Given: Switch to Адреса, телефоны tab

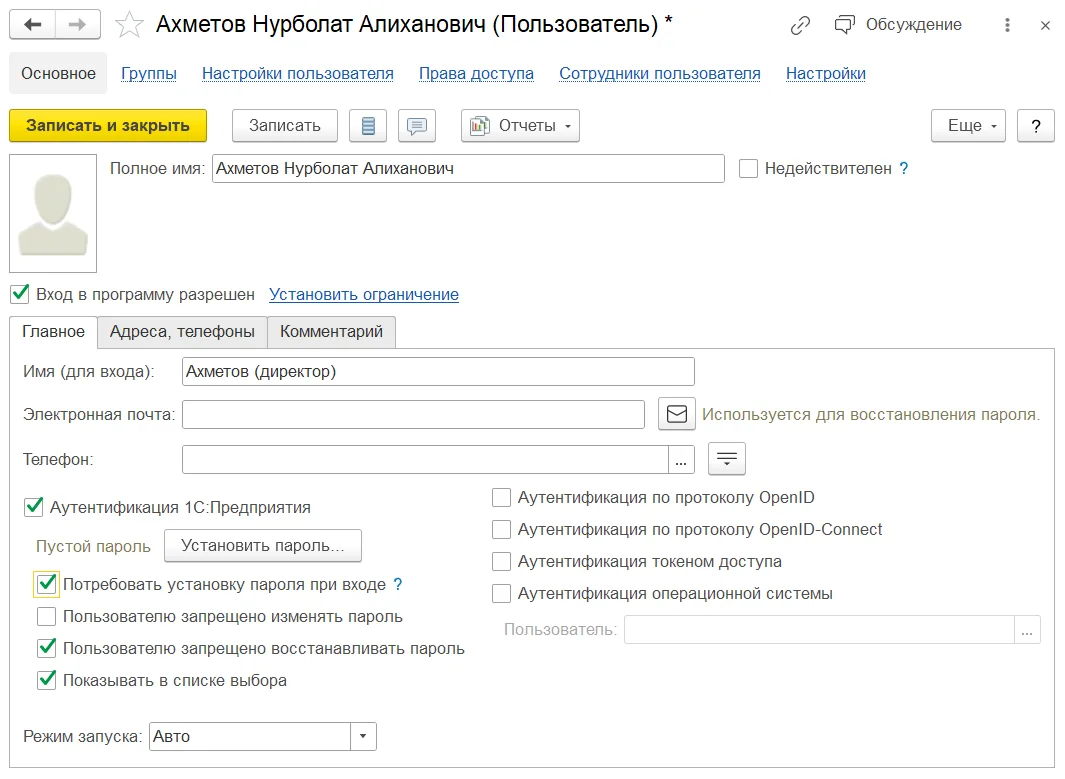Looking at the screenshot, I should point(182,331).
